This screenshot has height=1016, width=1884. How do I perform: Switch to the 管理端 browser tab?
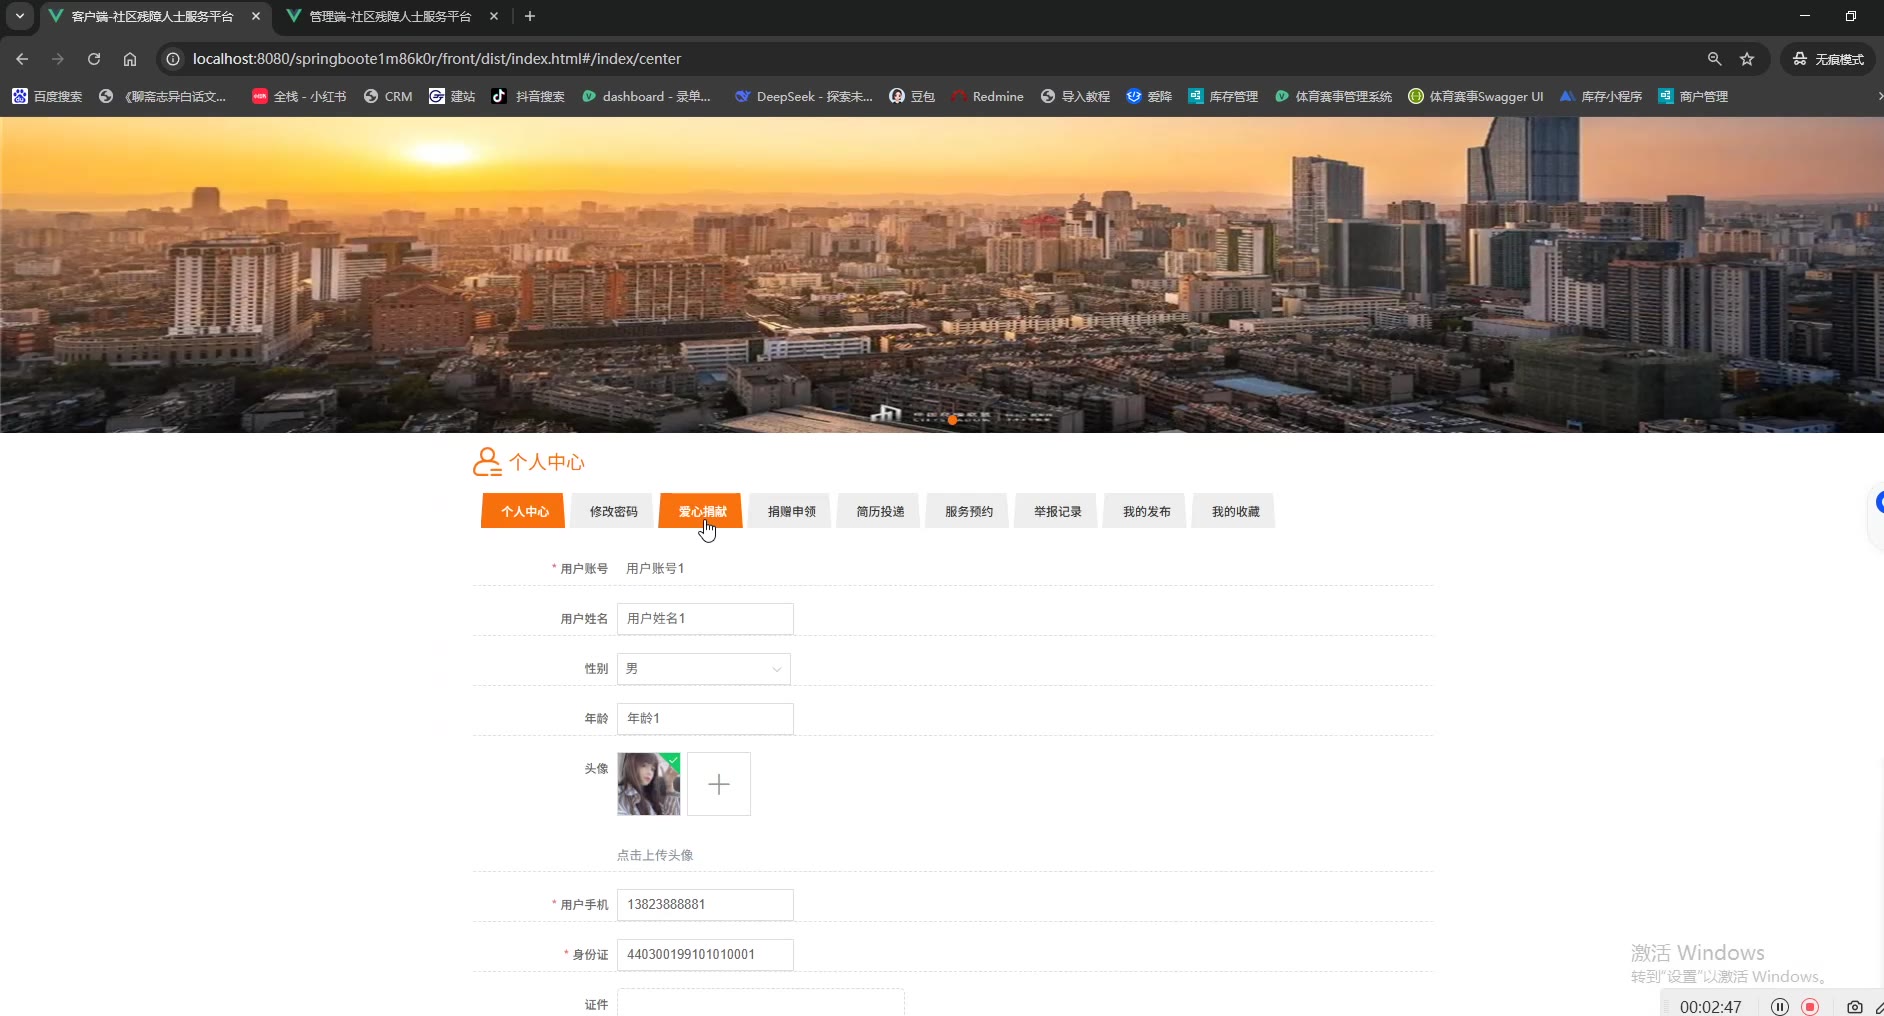390,16
